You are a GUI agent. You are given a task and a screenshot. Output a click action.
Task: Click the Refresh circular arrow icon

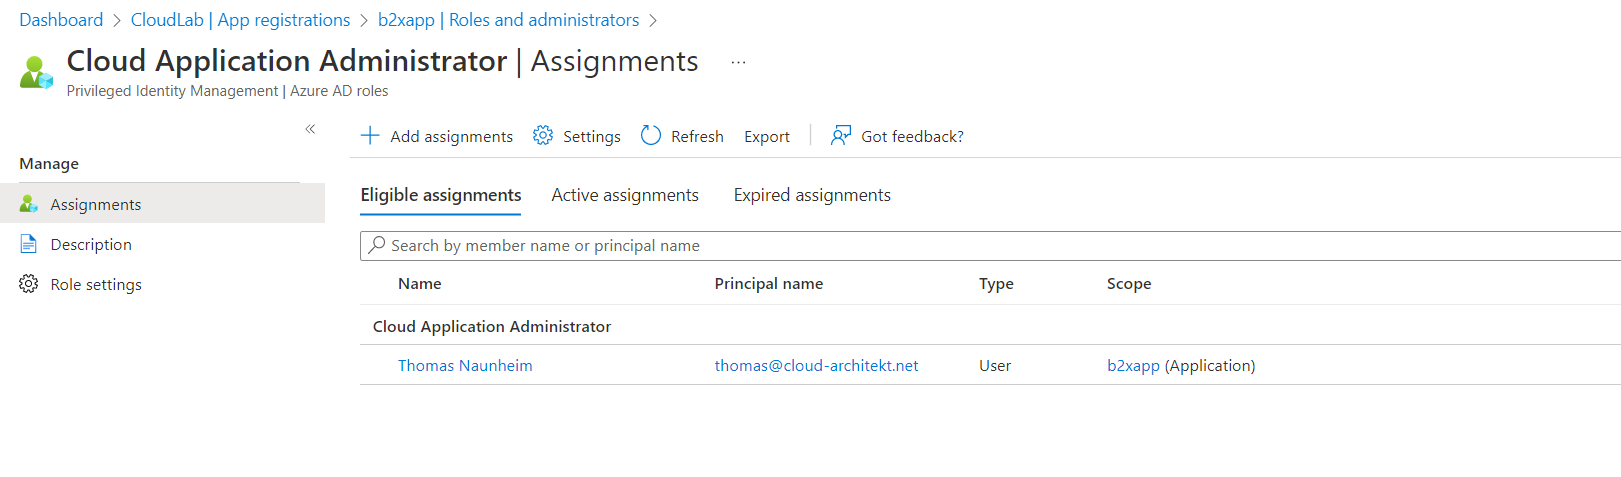click(x=651, y=135)
